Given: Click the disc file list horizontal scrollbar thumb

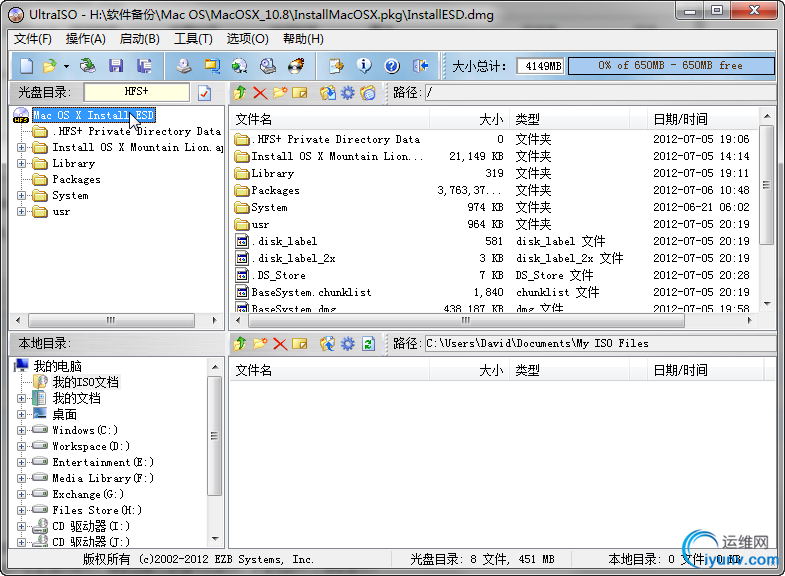Looking at the screenshot, I should (465, 320).
